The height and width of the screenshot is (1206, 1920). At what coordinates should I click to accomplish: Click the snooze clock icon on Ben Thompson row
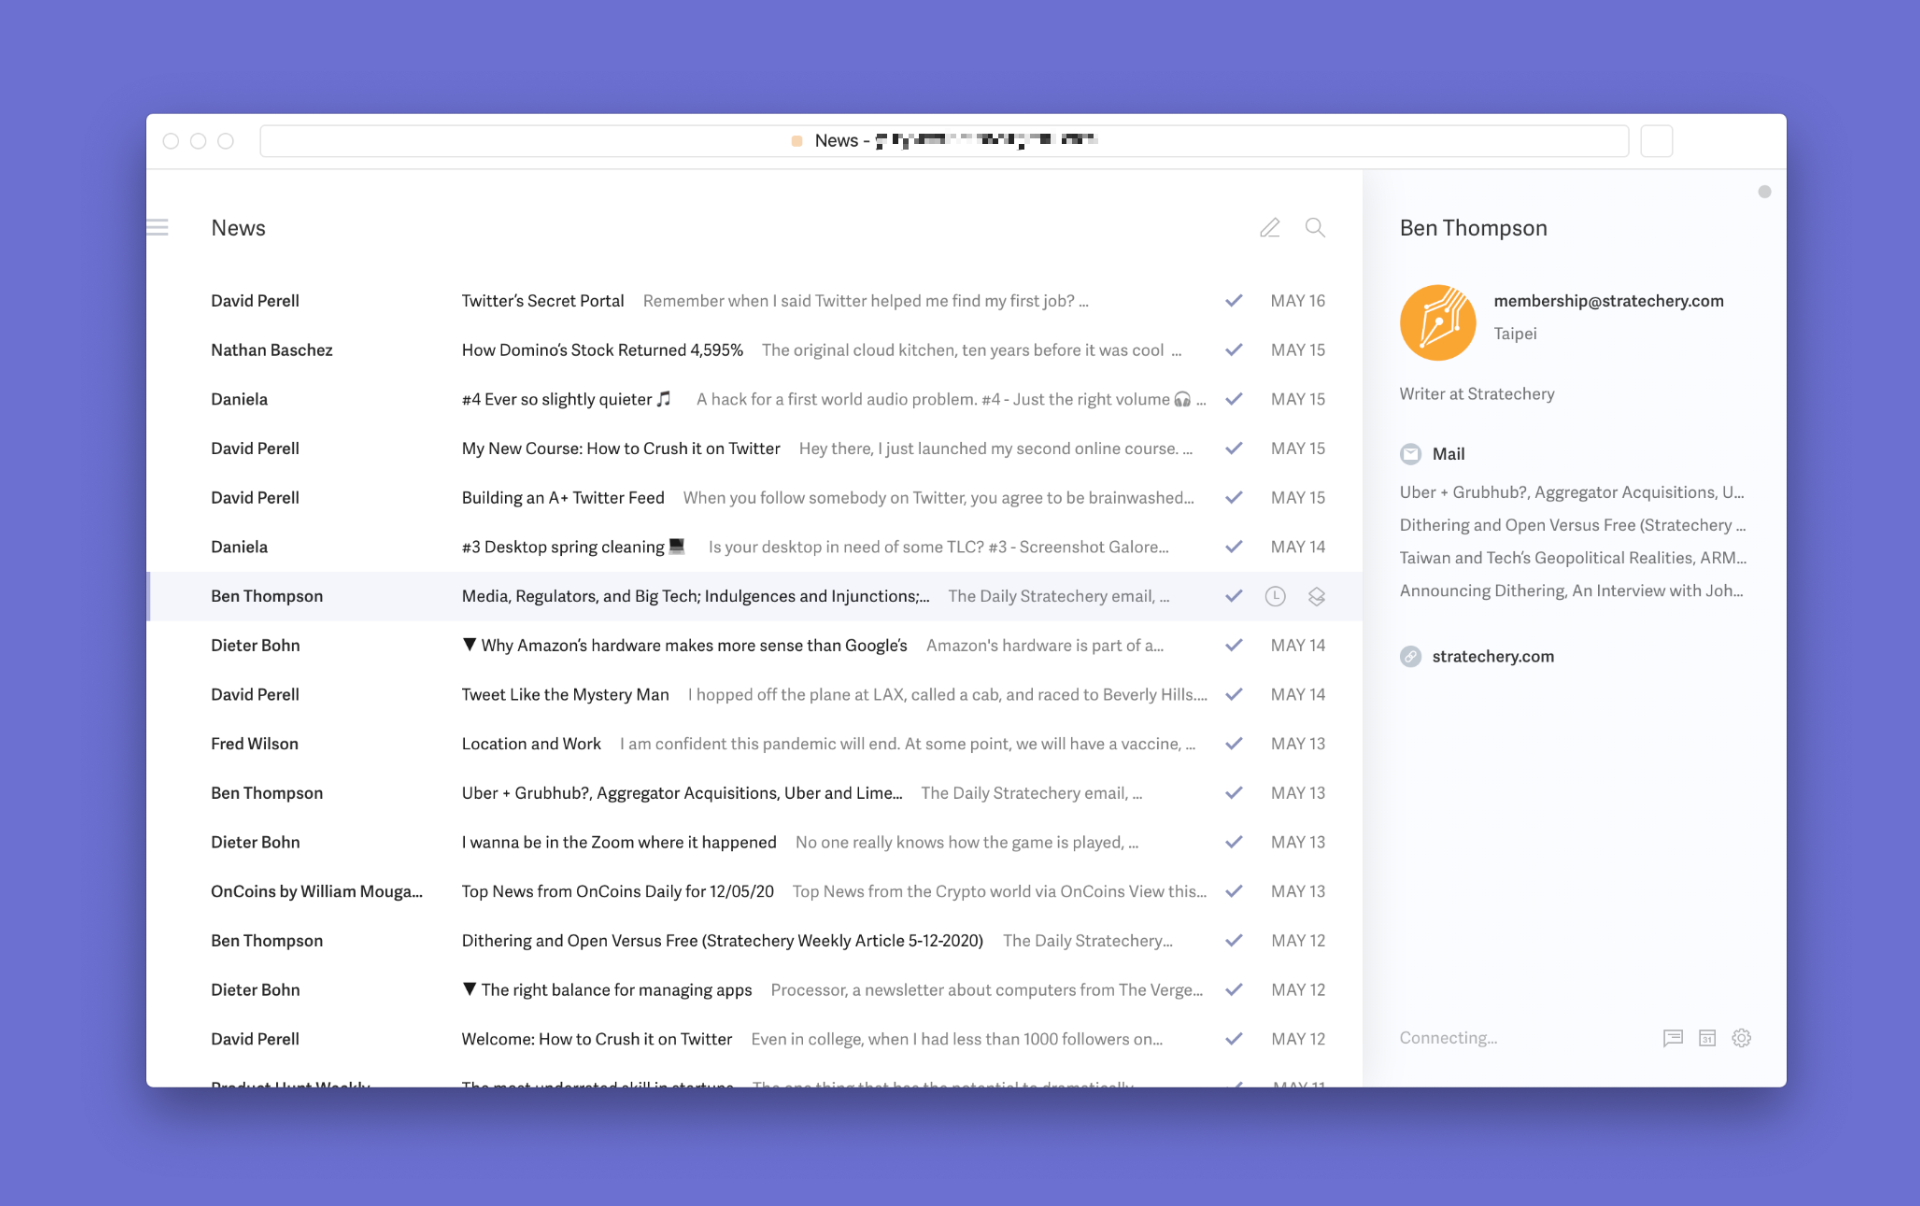coord(1275,596)
